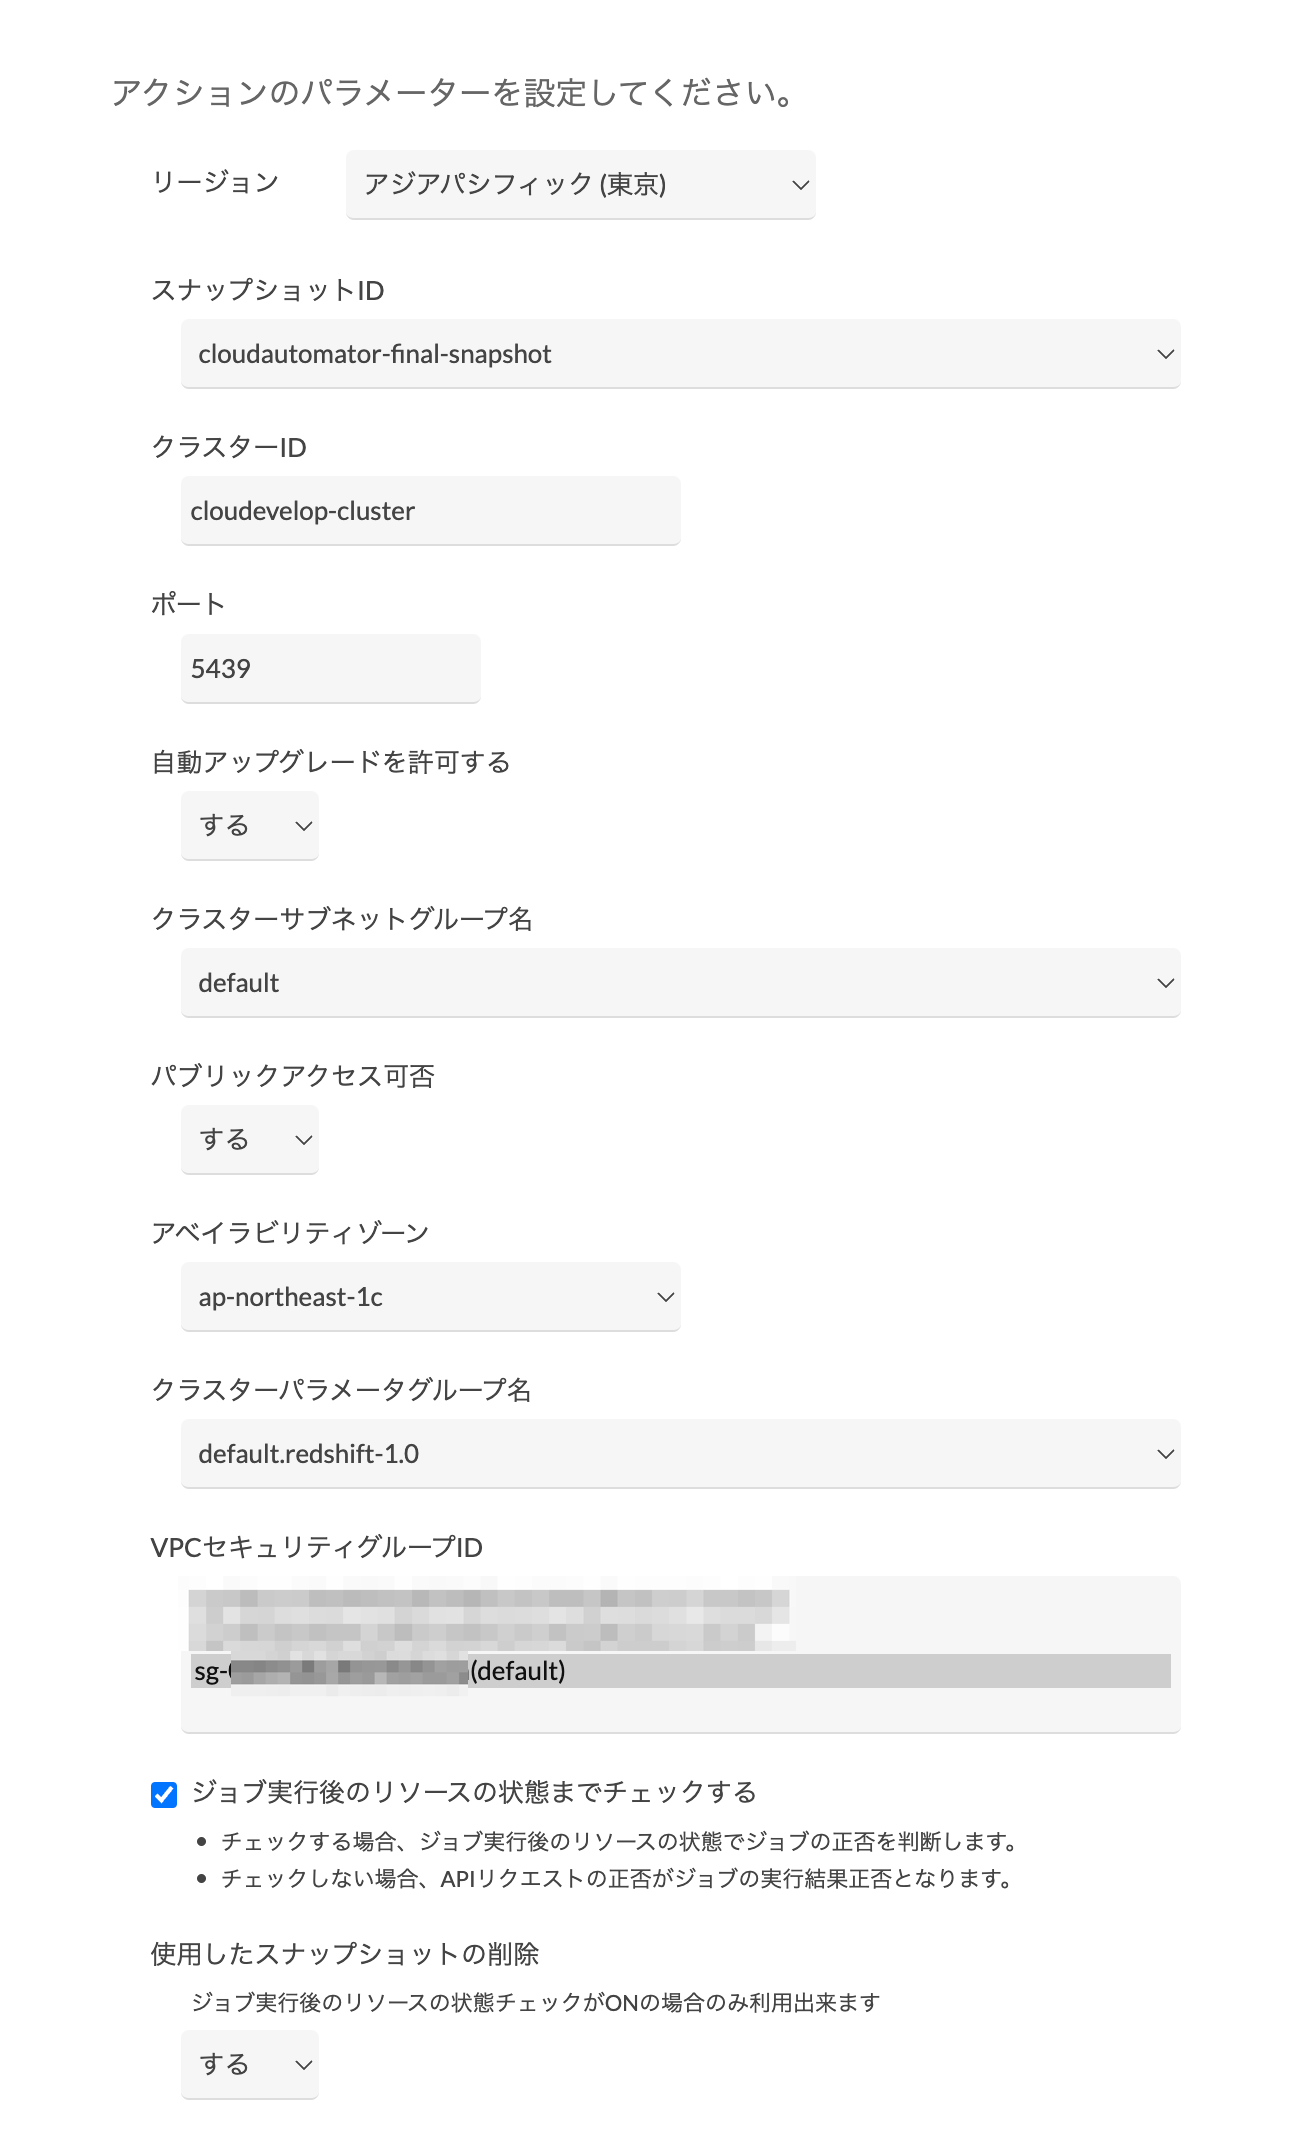Uncheck ジョブ実行後のリソースの状態までチェックする
The height and width of the screenshot is (2154, 1304).
pyautogui.click(x=166, y=1793)
